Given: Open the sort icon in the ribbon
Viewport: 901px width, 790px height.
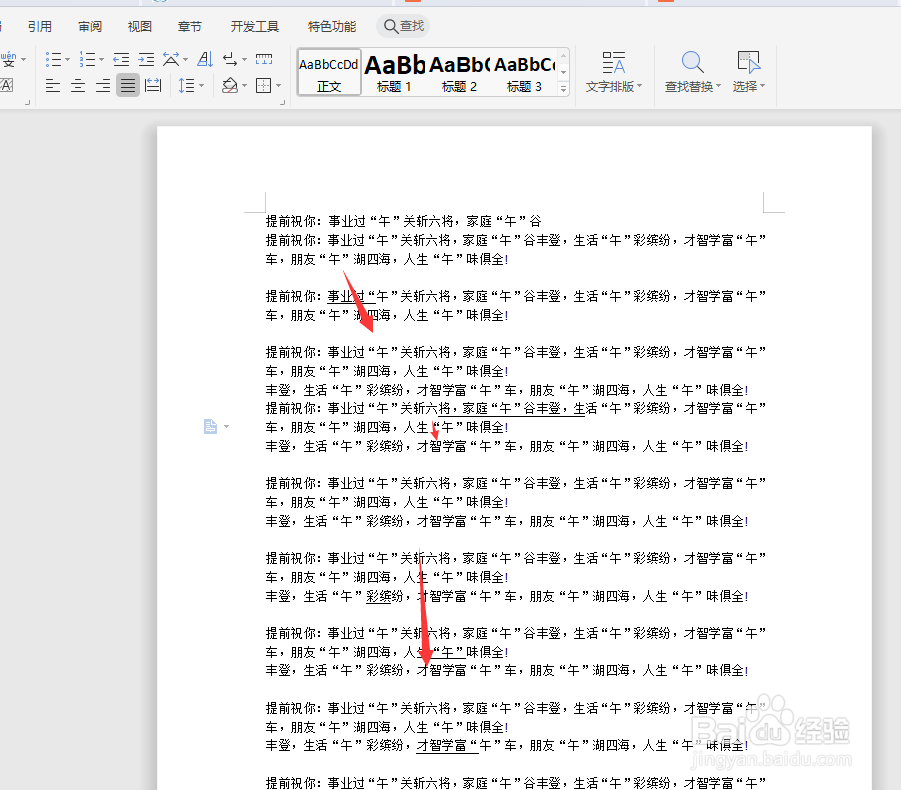Looking at the screenshot, I should point(204,59).
